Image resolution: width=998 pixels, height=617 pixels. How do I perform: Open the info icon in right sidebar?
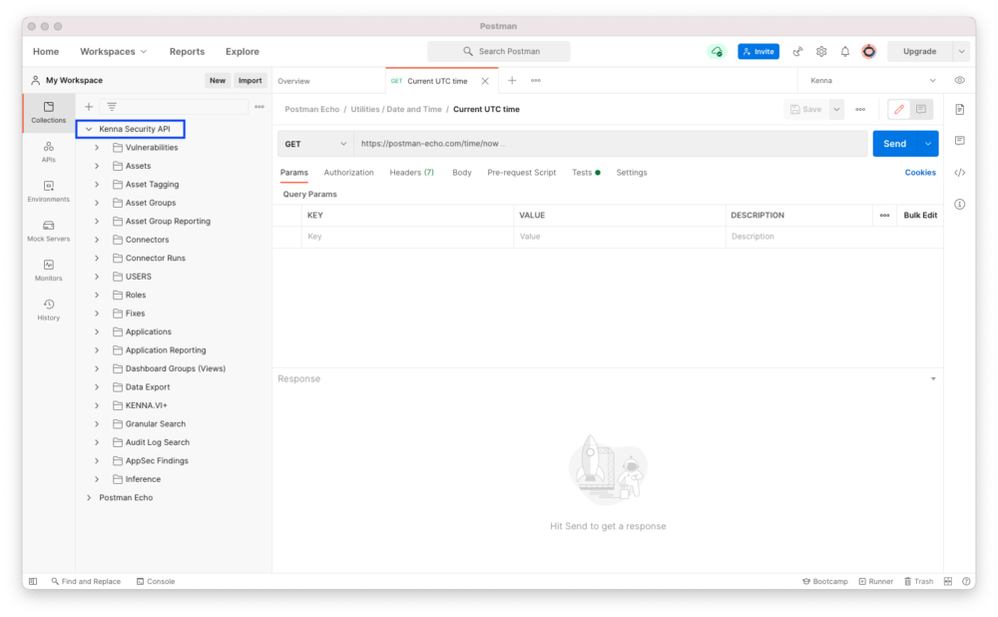tap(960, 204)
